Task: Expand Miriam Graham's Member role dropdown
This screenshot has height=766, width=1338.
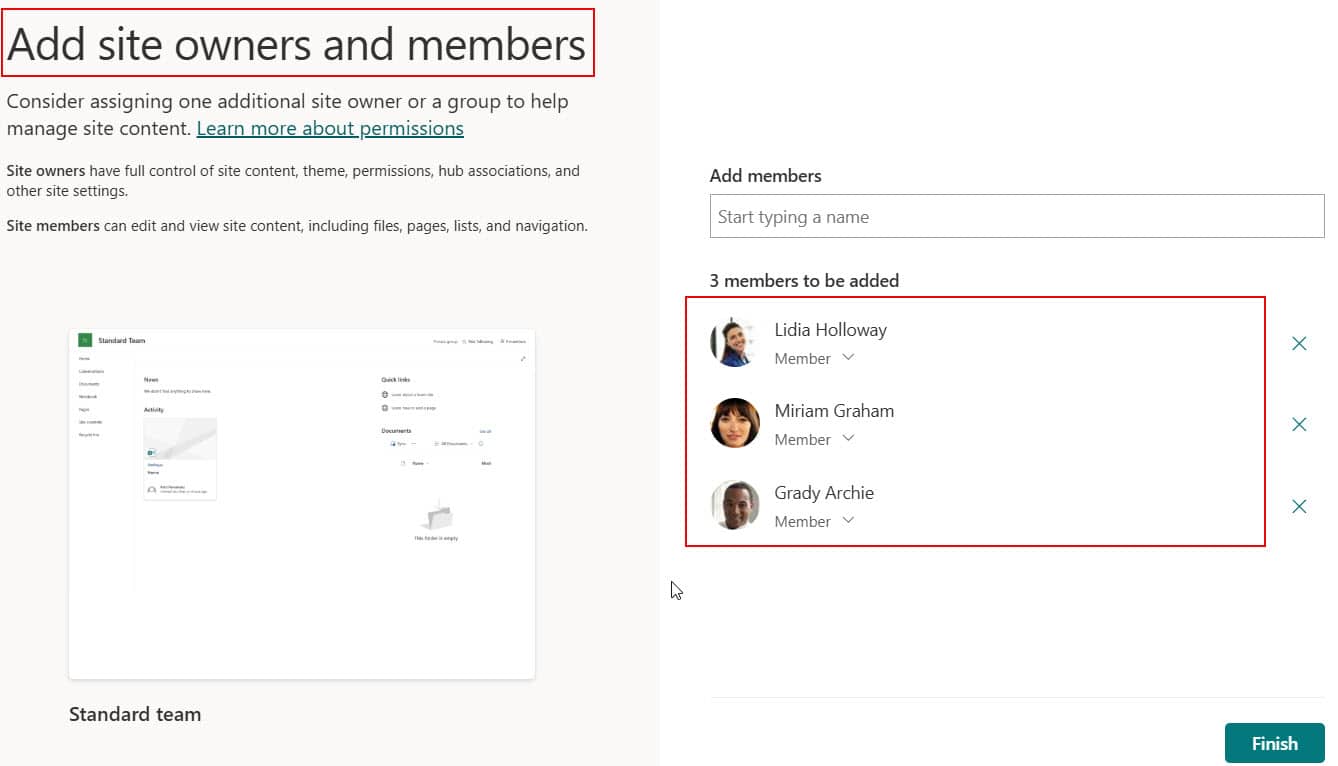Action: pos(814,439)
